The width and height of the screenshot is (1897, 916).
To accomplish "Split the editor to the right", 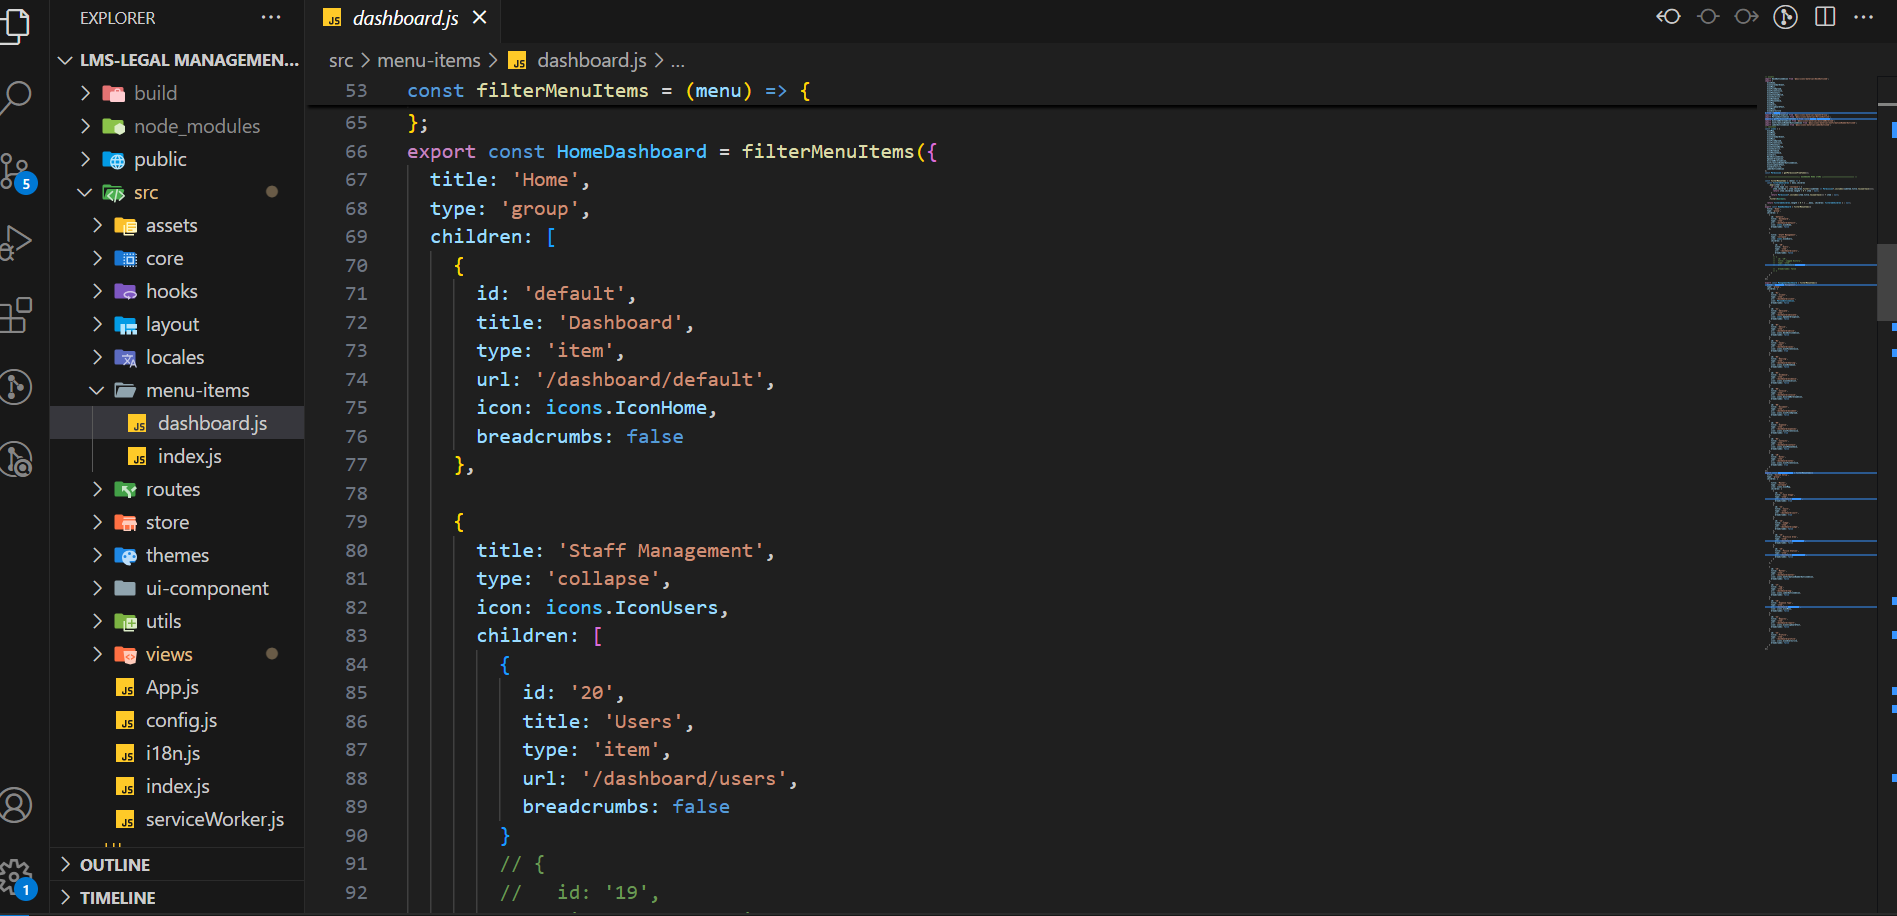I will (x=1825, y=17).
